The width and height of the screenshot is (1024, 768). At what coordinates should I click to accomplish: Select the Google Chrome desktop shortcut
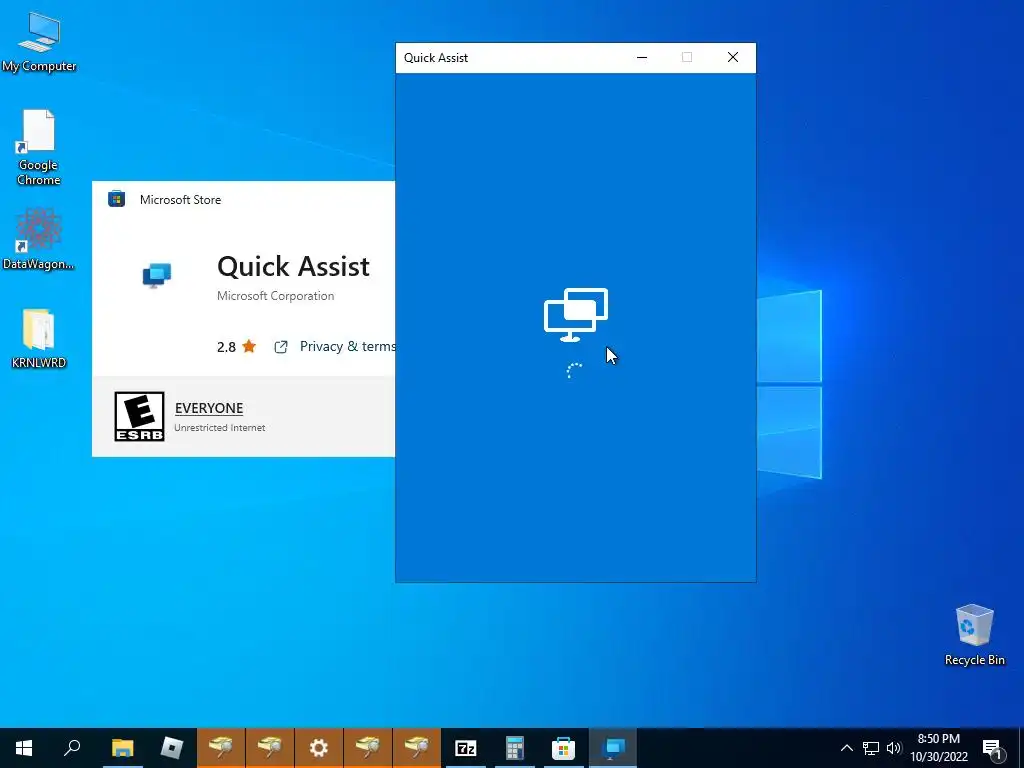click(39, 147)
